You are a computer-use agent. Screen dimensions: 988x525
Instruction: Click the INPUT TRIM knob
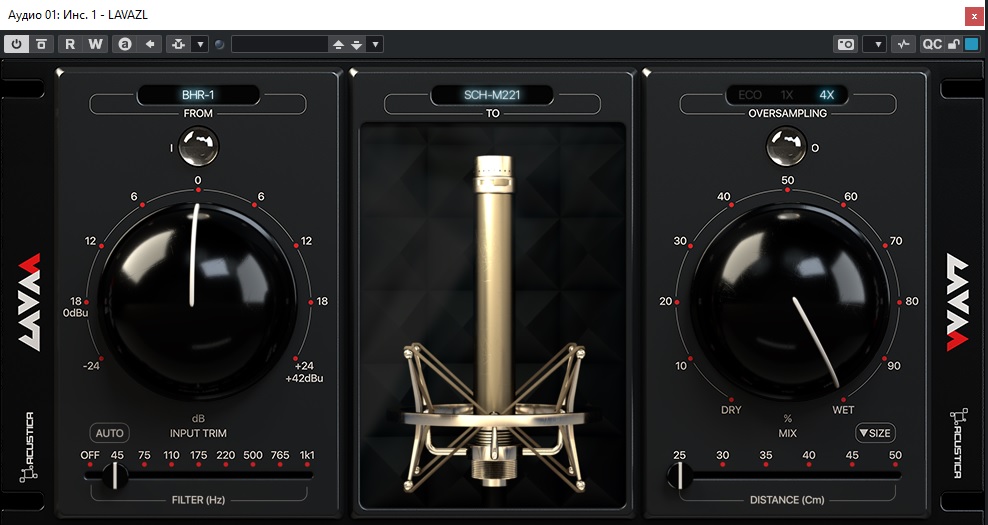tap(198, 301)
